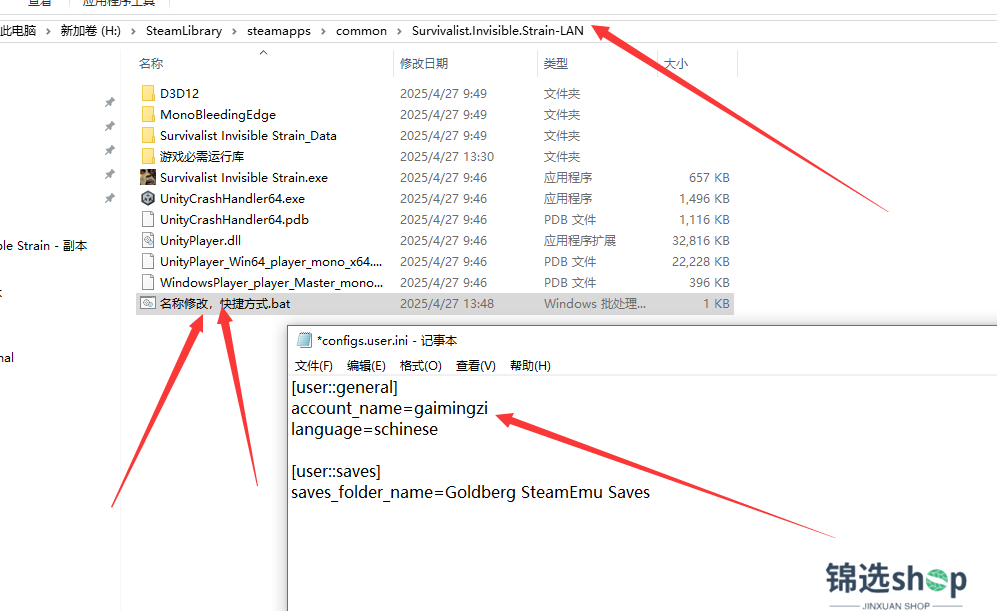The image size is (997, 611).
Task: Navigate to SteamLibrary in the breadcrumb
Action: (184, 31)
